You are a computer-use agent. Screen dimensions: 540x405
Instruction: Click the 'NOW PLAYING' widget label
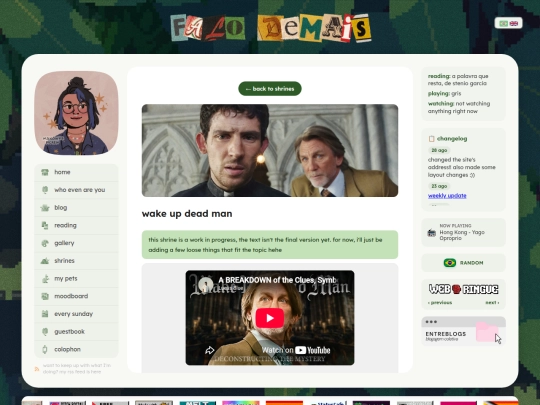point(455,226)
